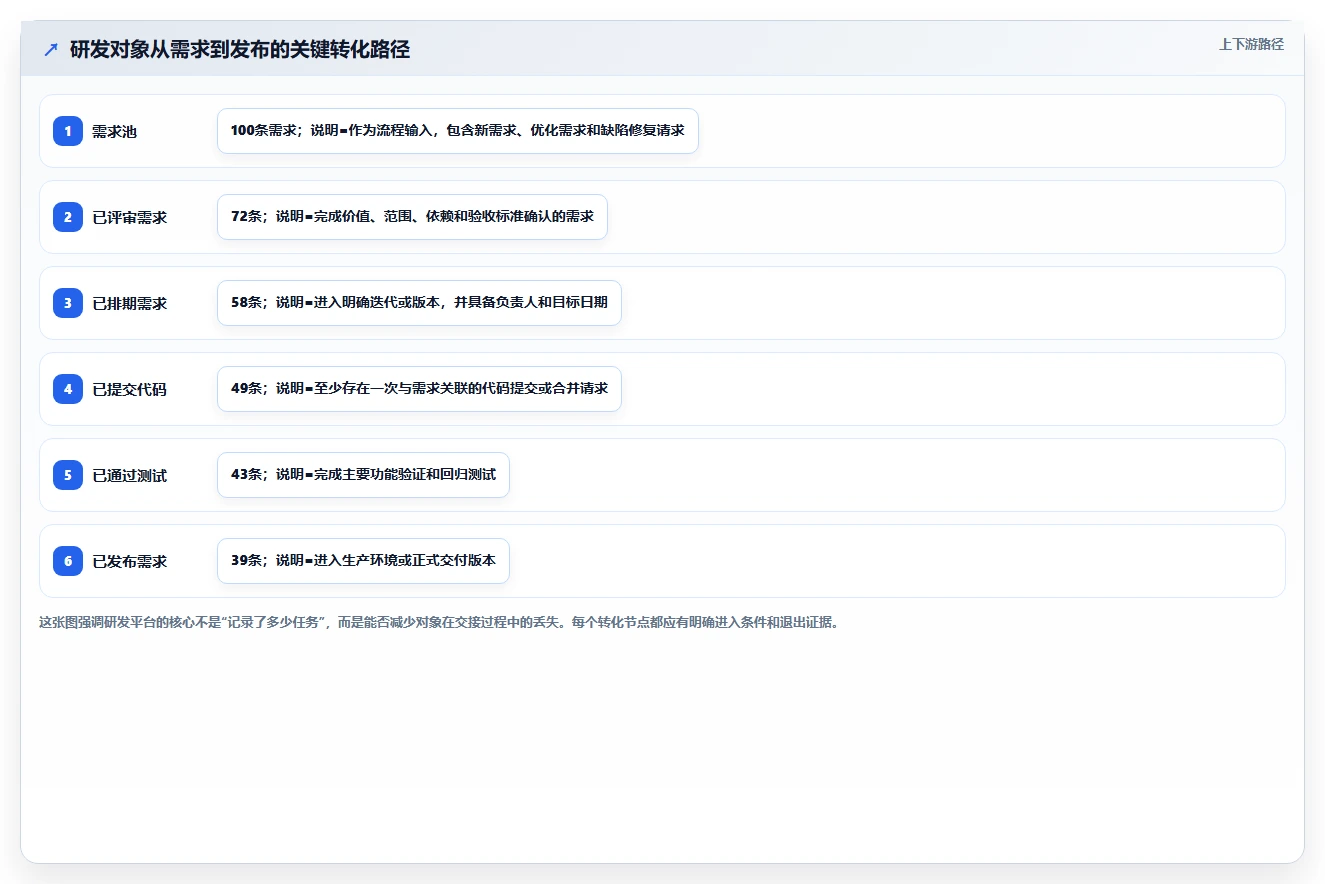Screen dimensions: 1325x884
Task: Open the 43条 test passed description box
Action: click(x=363, y=475)
